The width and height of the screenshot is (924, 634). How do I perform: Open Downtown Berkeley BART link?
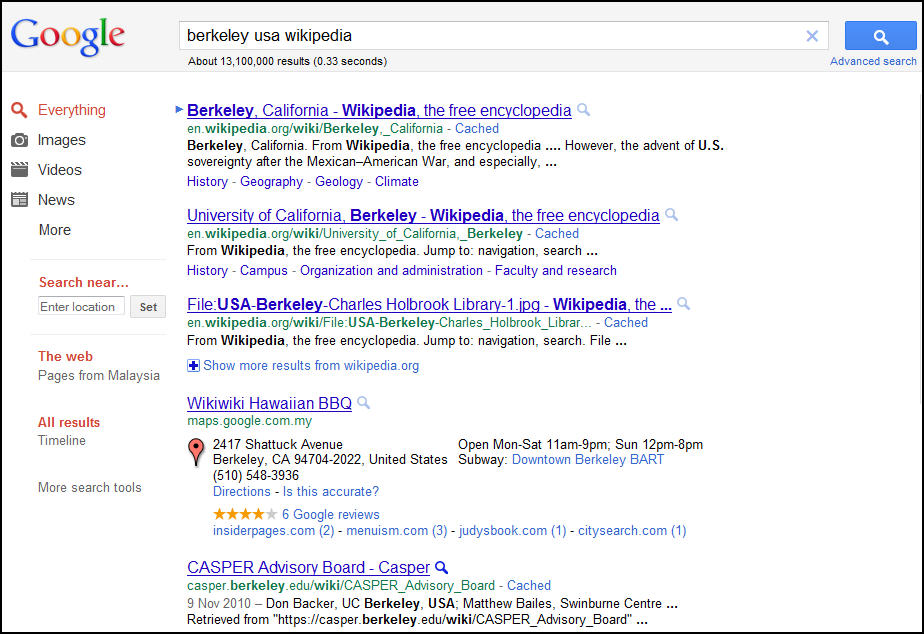pos(588,460)
